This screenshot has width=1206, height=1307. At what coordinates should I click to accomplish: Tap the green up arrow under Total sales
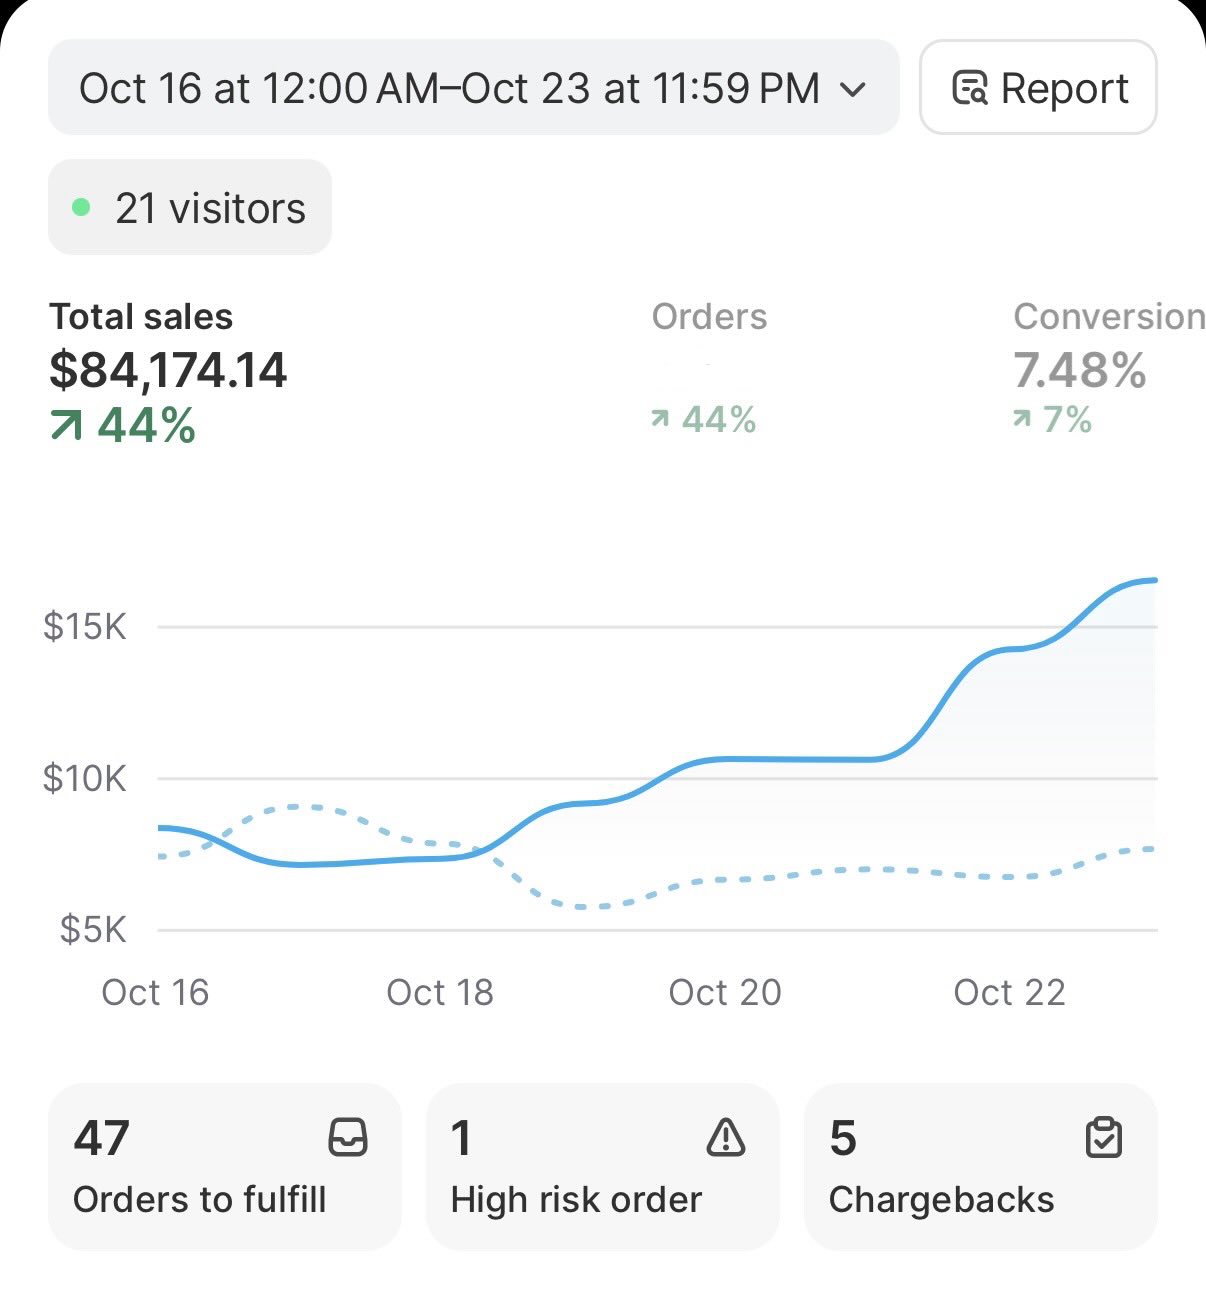tap(66, 427)
